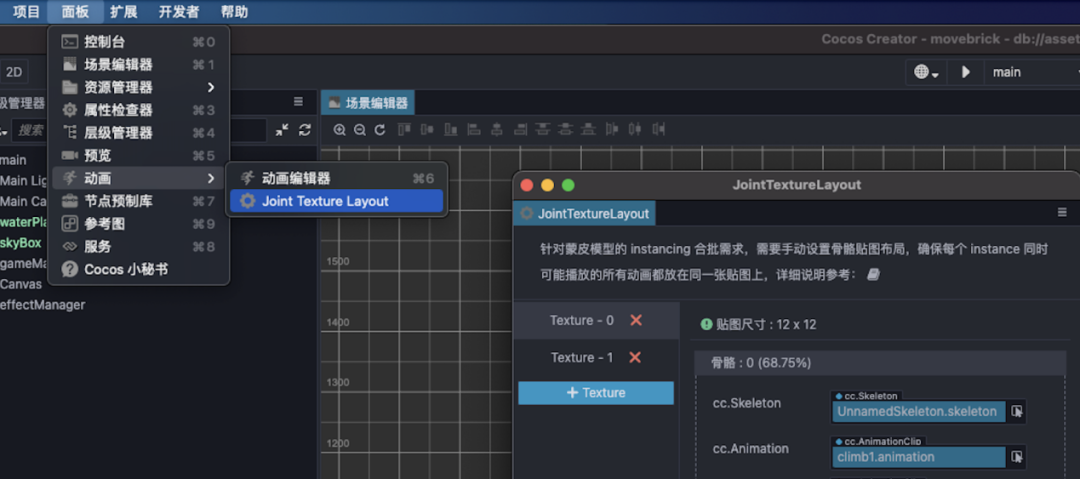Remove Texture - 0 with red X
Image resolution: width=1080 pixels, height=479 pixels.
click(636, 320)
